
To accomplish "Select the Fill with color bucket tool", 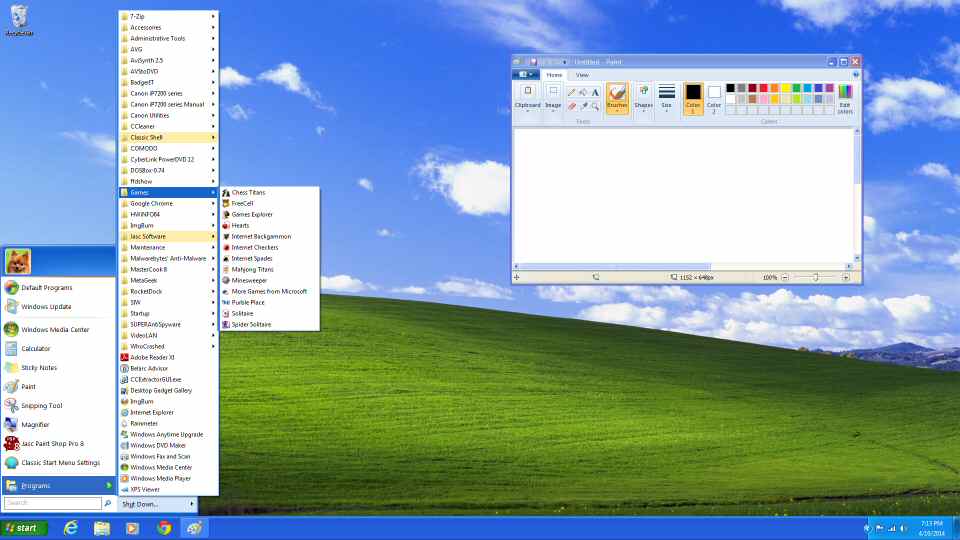I will point(583,92).
